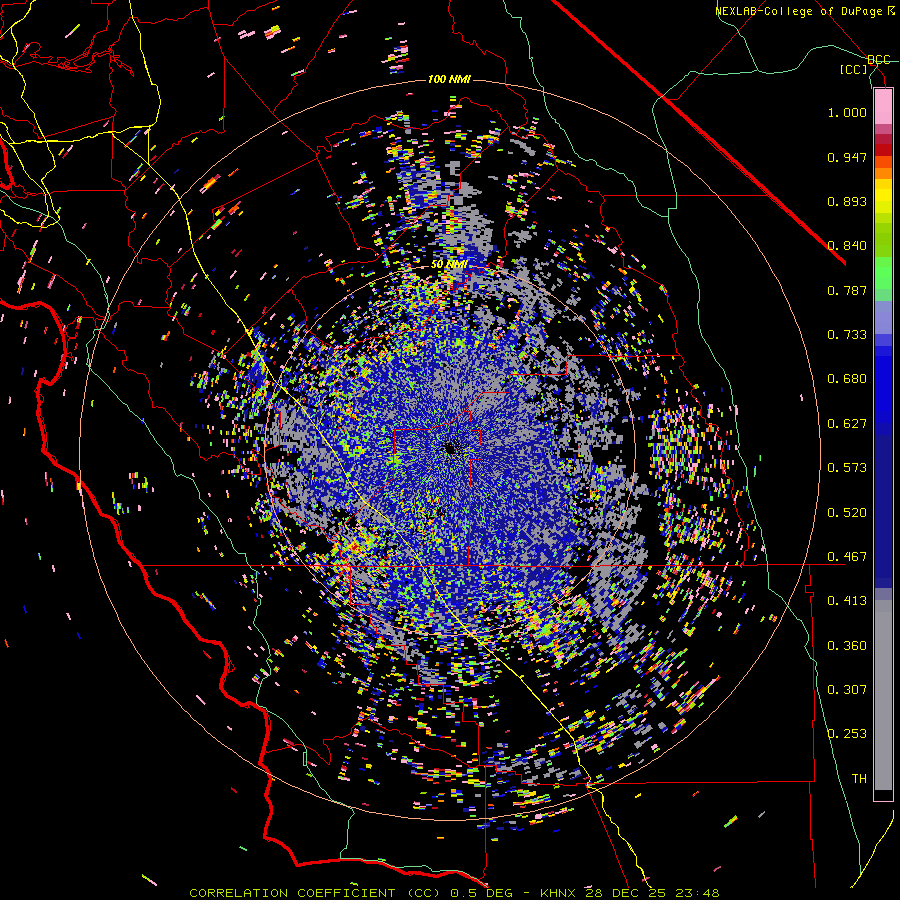
Task: Click the 0.893 scale value
Action: click(x=847, y=201)
